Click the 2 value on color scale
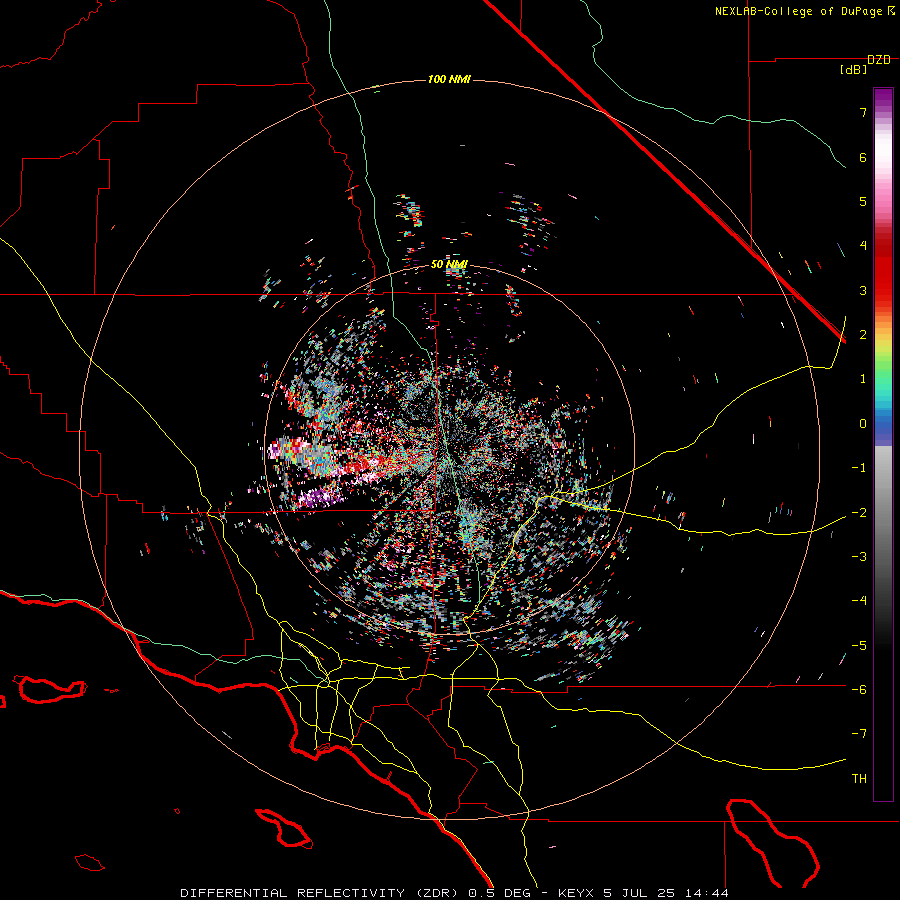 [x=863, y=335]
